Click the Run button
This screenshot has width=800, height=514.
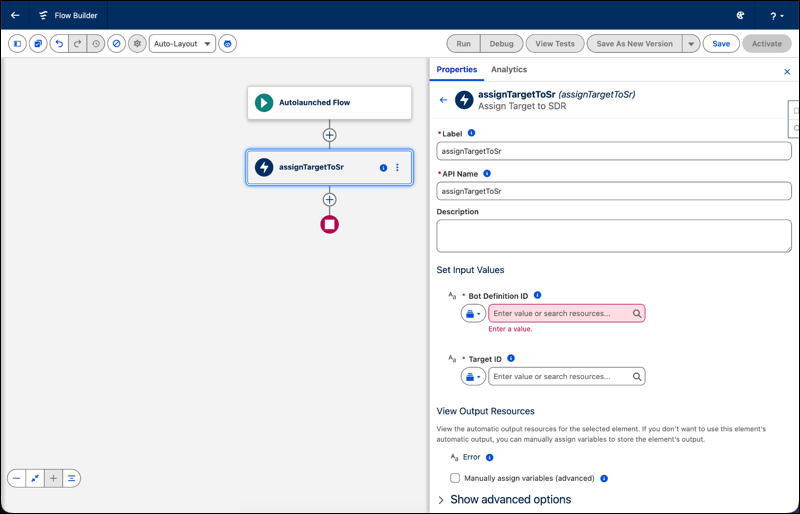point(463,44)
